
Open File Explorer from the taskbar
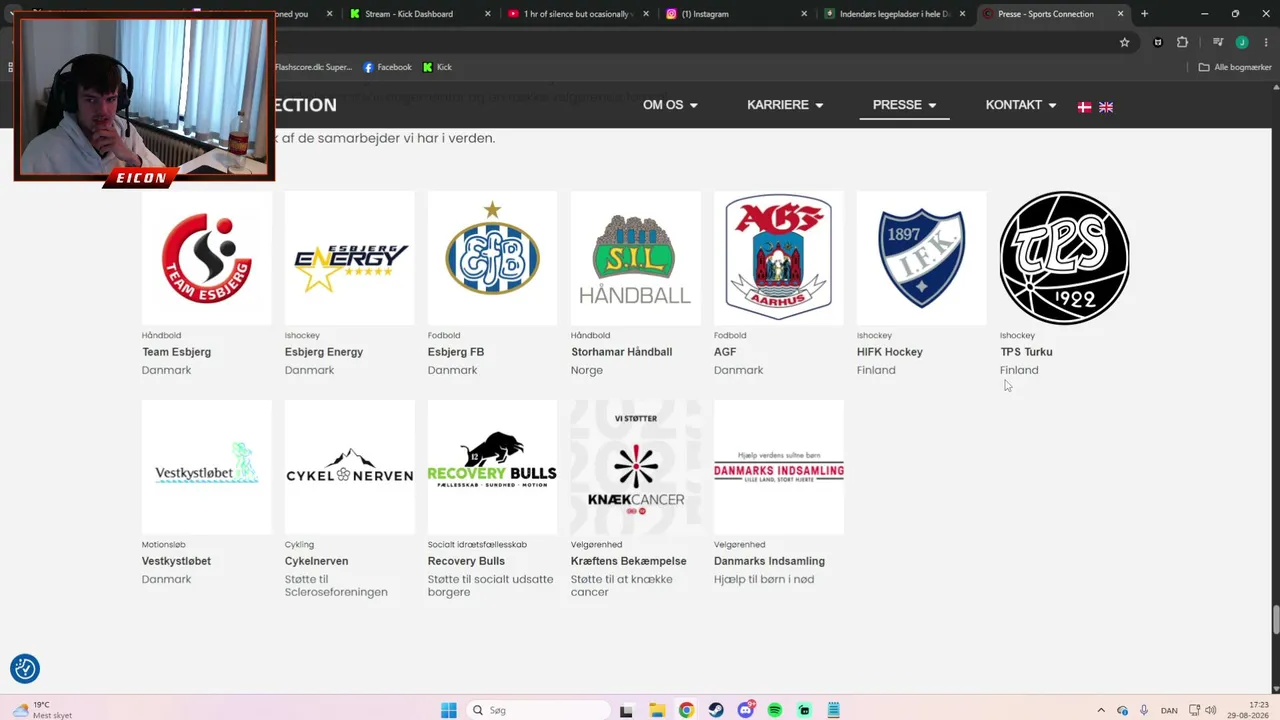tap(657, 710)
